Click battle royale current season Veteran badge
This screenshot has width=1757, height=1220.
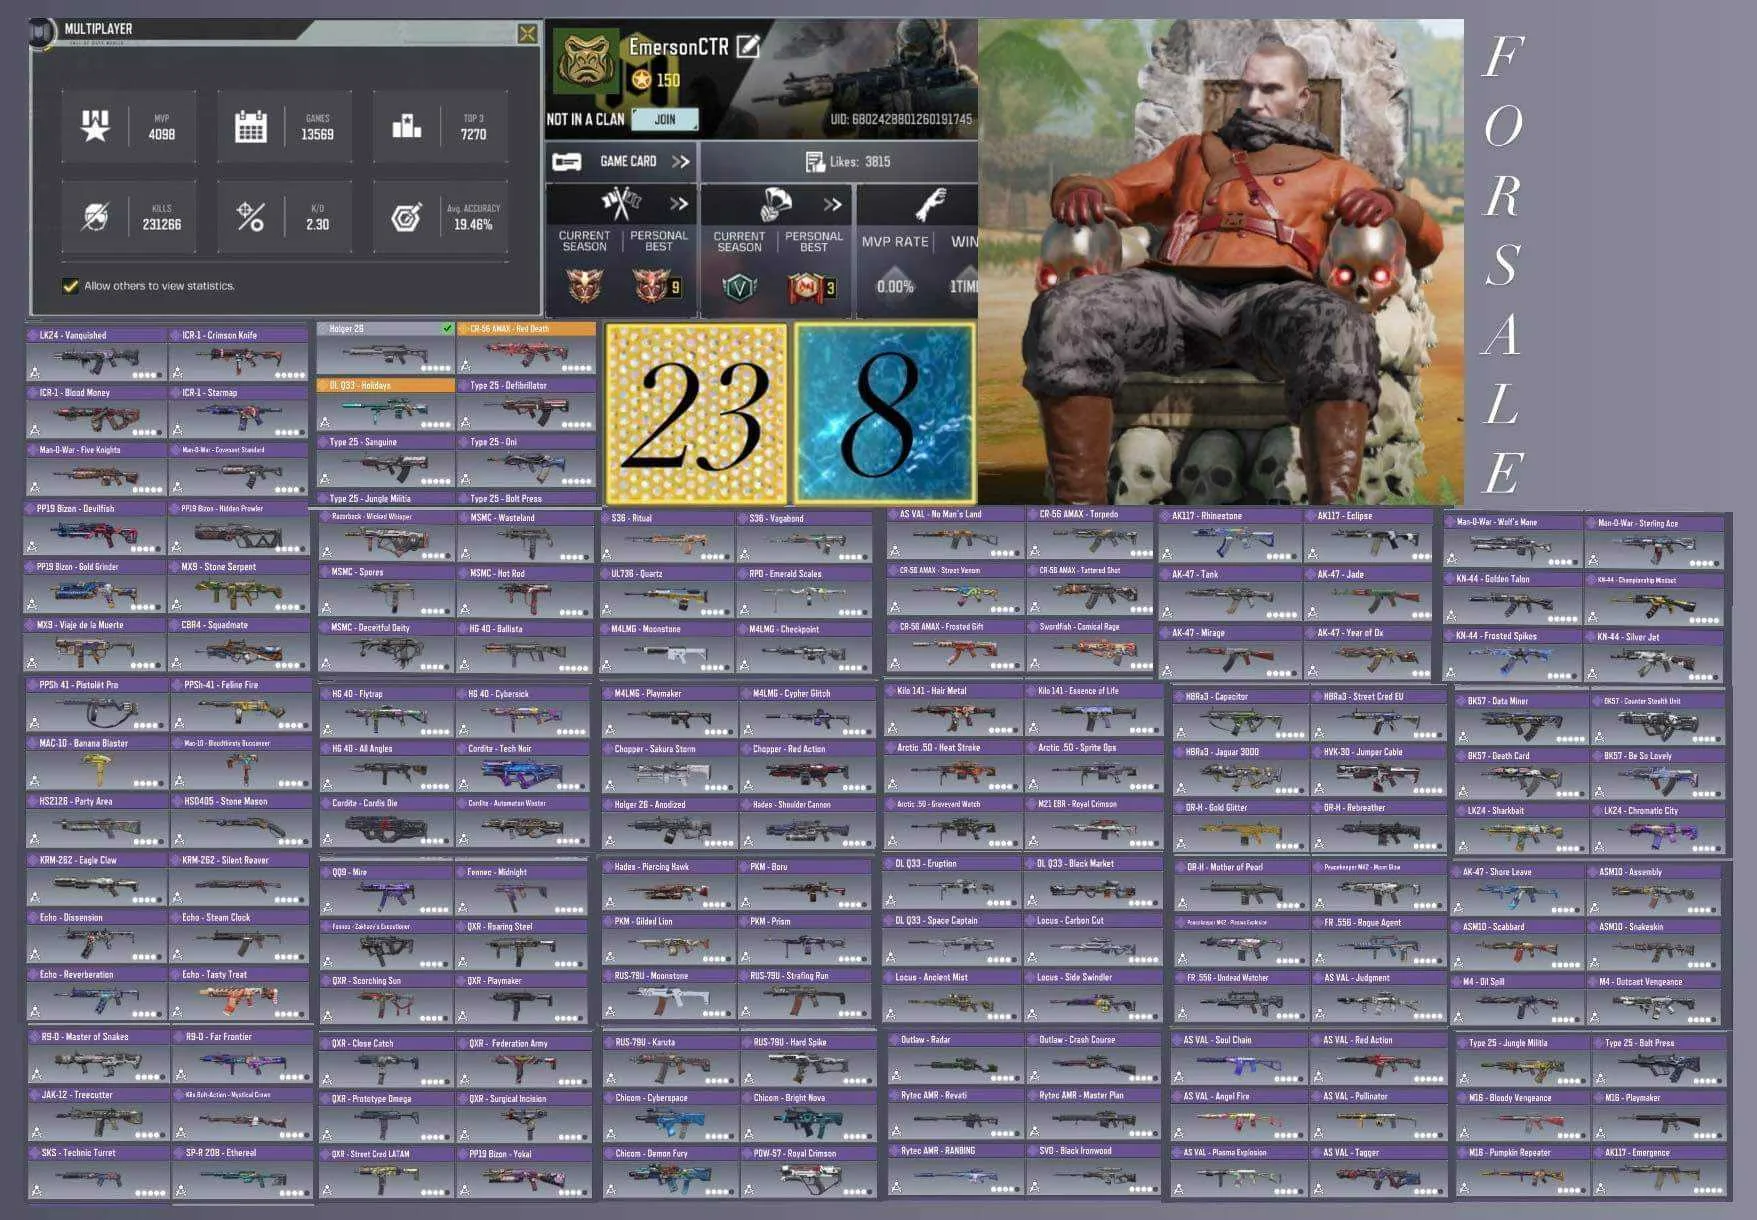tap(740, 287)
